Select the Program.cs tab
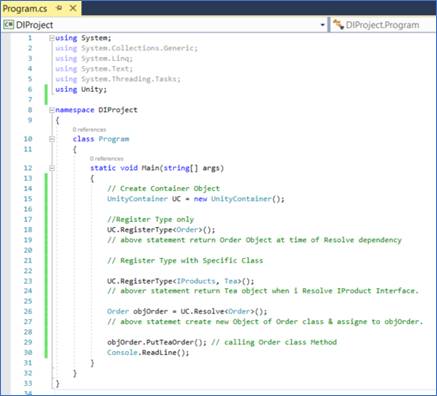This screenshot has height=396, width=437. coord(25,8)
